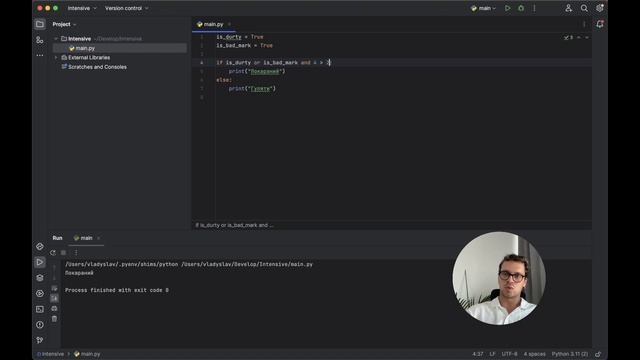The image size is (640, 360).
Task: Print Run console output
Action: tap(54, 309)
